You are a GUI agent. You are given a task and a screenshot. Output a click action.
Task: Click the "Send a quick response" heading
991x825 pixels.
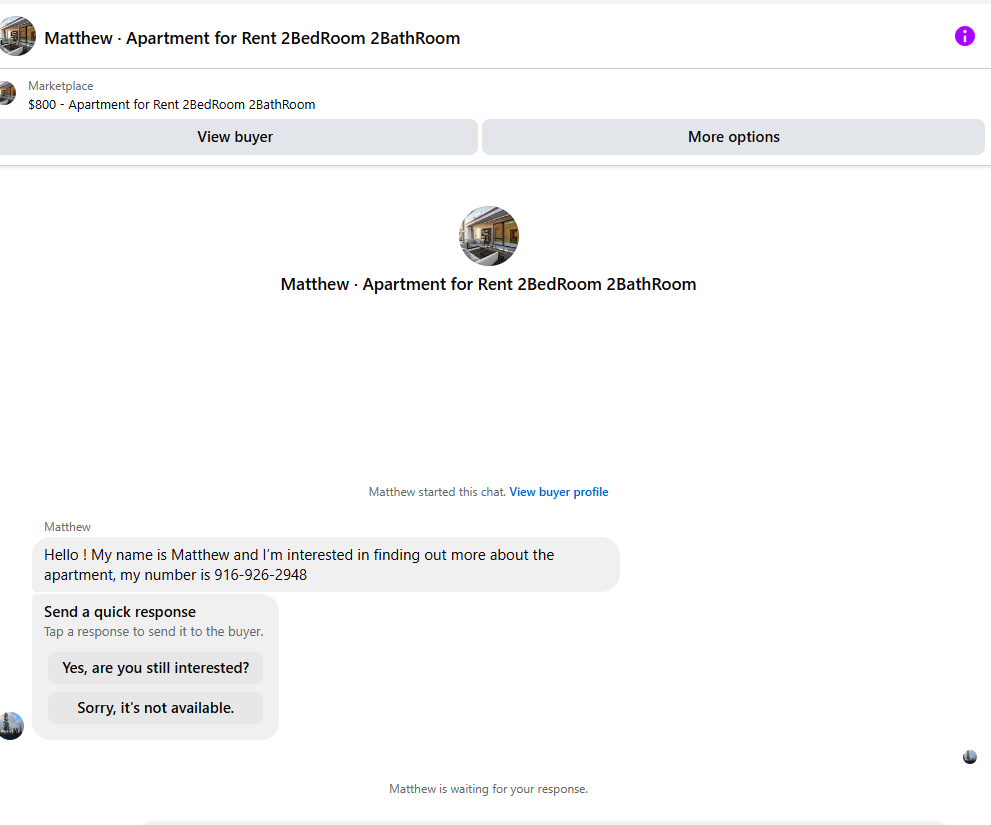pos(120,612)
